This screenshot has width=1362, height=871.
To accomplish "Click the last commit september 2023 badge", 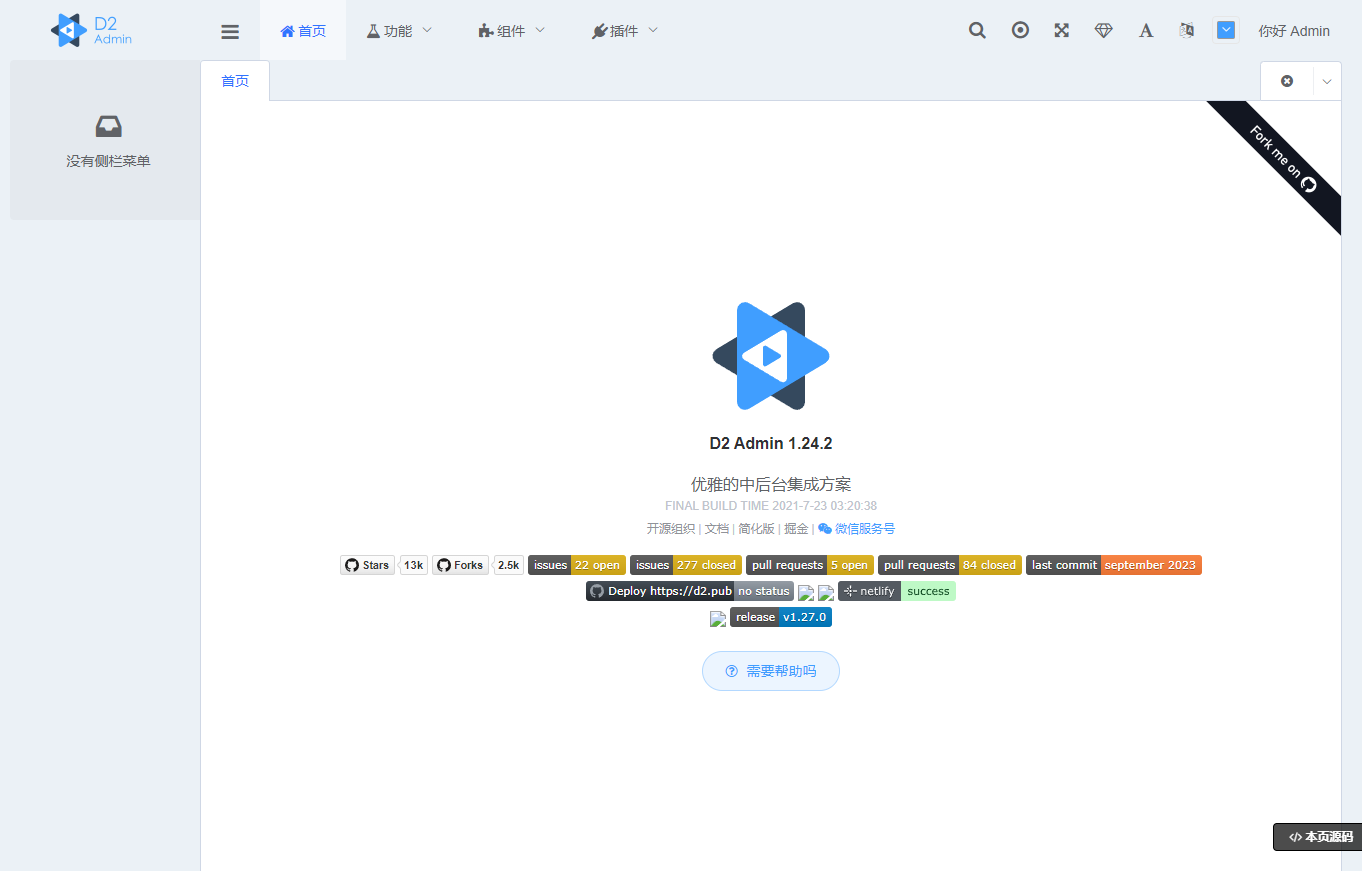I will [x=1114, y=565].
